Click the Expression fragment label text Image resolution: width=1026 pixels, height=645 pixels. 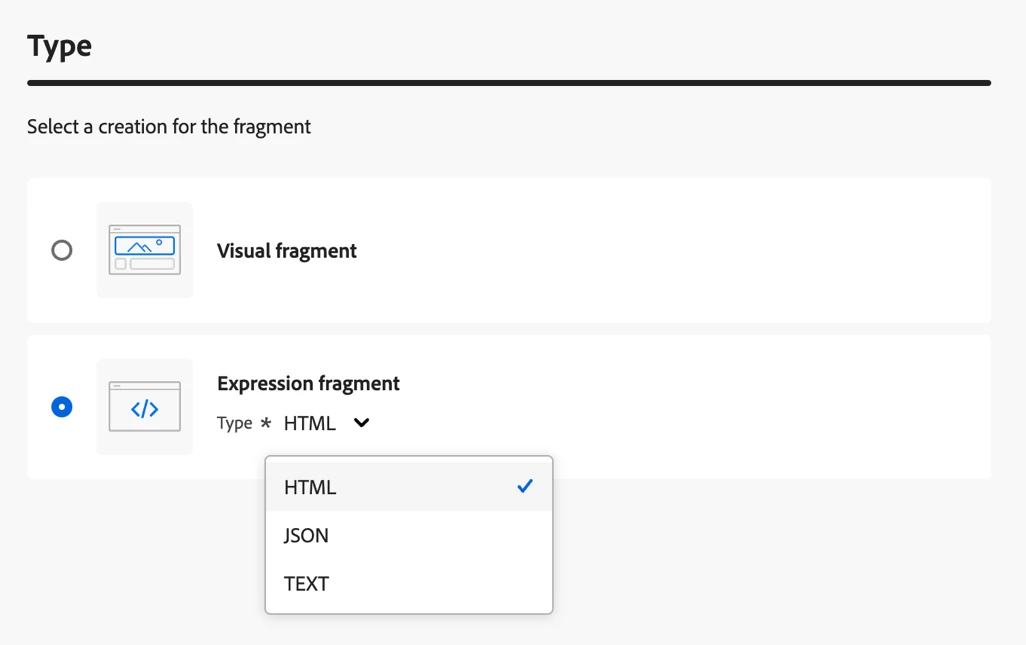[308, 383]
